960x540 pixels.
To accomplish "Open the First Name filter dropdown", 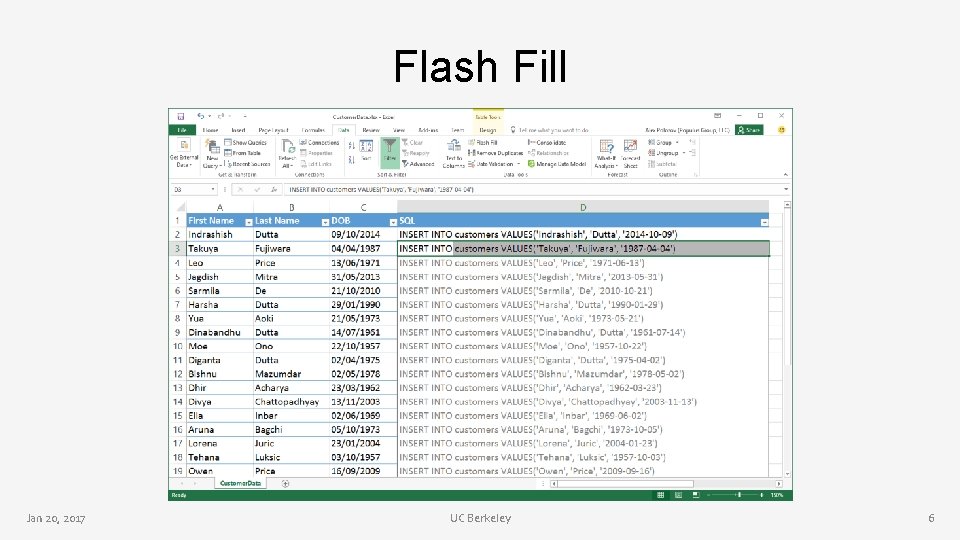I will pyautogui.click(x=249, y=222).
